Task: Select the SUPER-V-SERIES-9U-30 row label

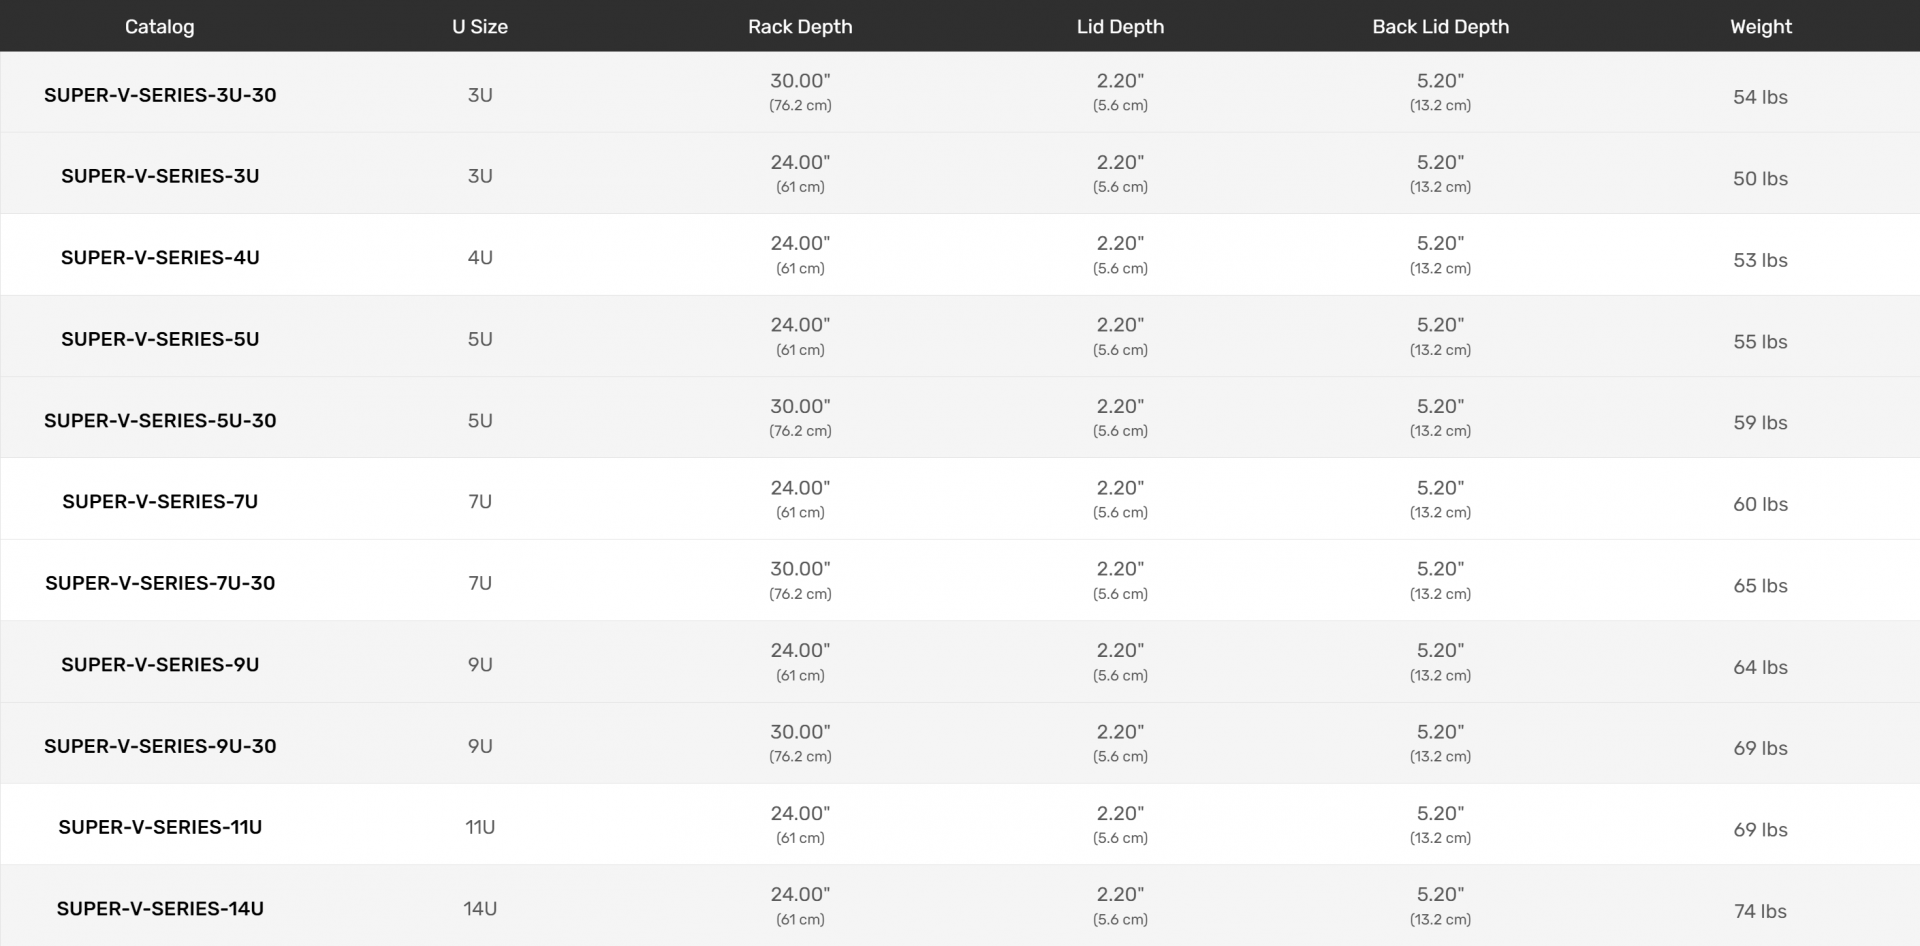Action: [160, 746]
